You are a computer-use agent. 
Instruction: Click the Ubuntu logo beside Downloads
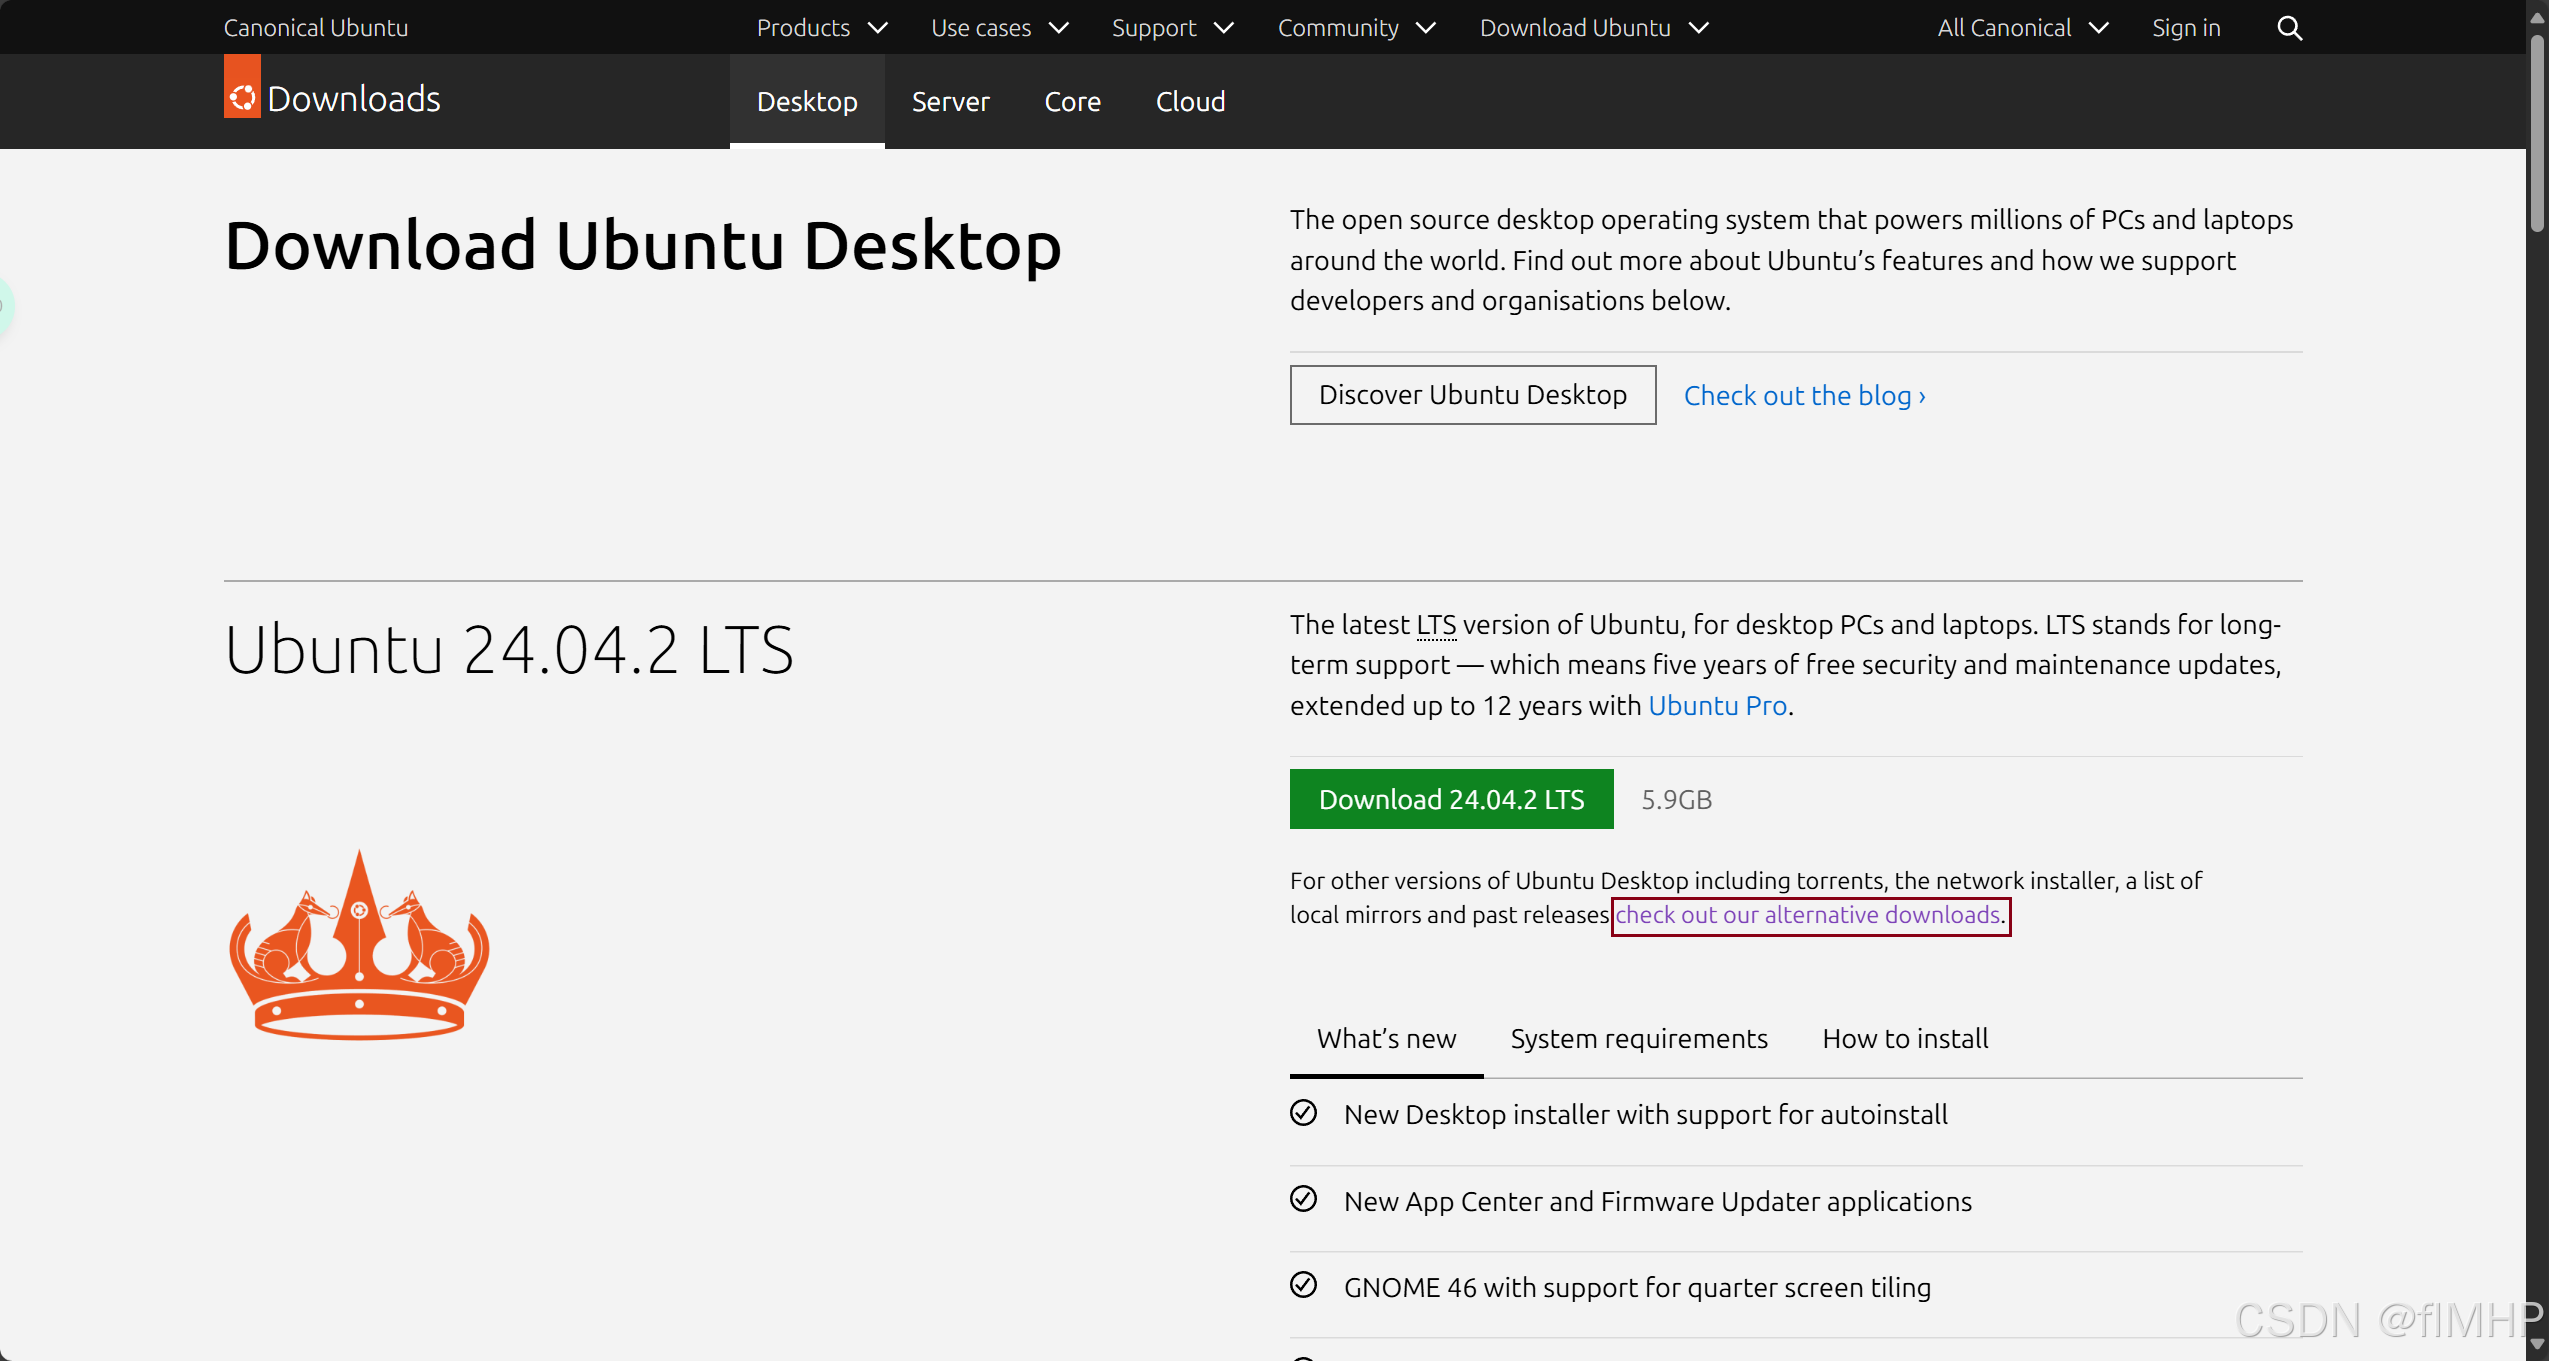pyautogui.click(x=242, y=97)
